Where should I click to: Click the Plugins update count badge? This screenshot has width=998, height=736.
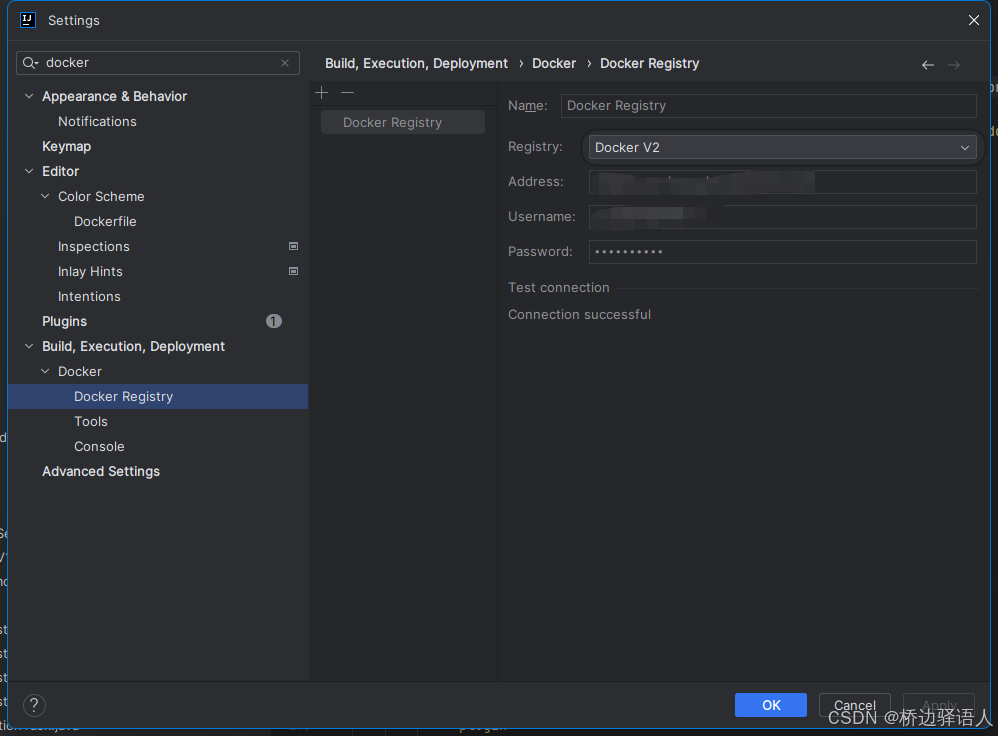coord(273,321)
